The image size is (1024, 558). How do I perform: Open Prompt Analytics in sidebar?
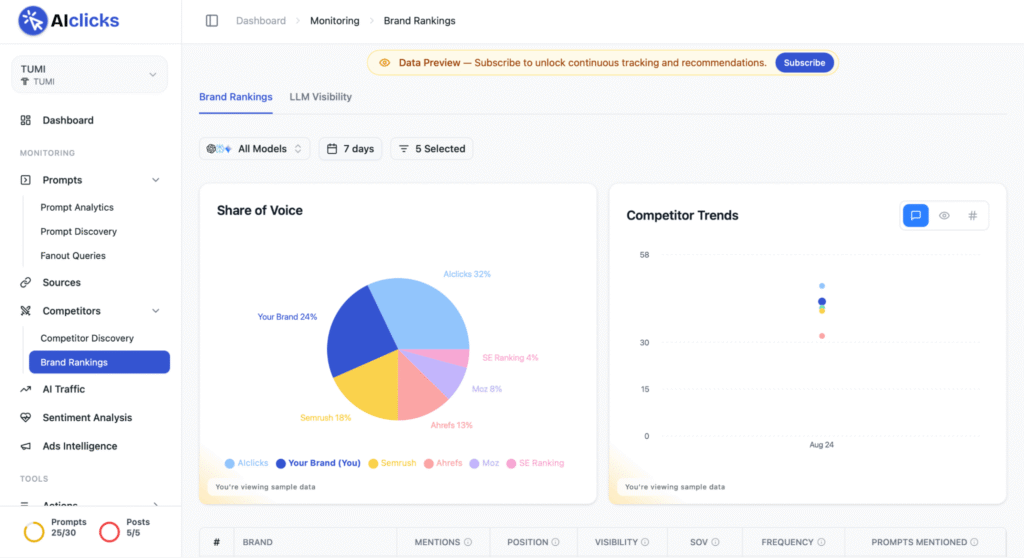point(77,207)
